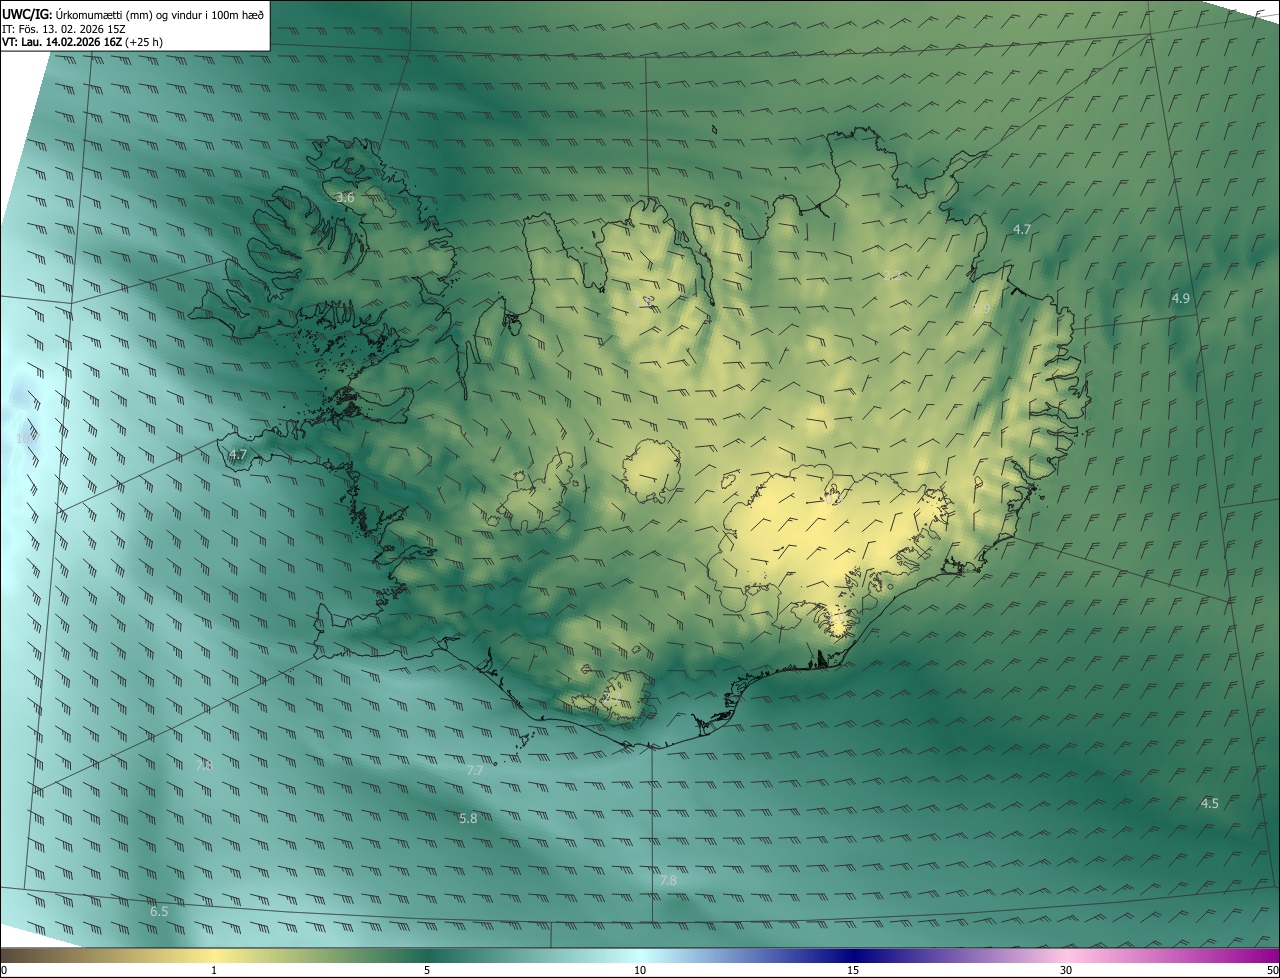Pick the 6.5 value label
The image size is (1280, 978).
click(x=159, y=911)
